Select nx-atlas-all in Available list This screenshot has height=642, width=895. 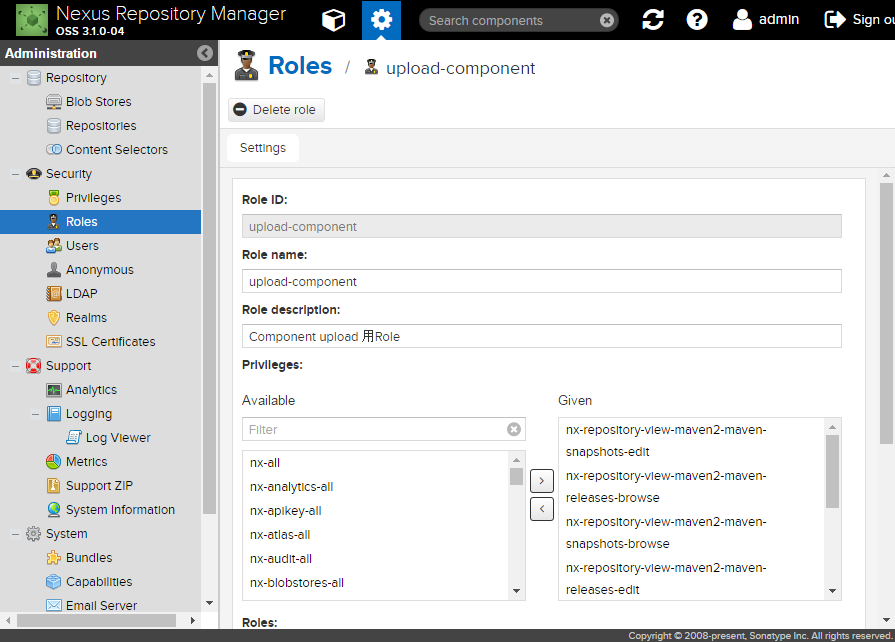[375, 535]
